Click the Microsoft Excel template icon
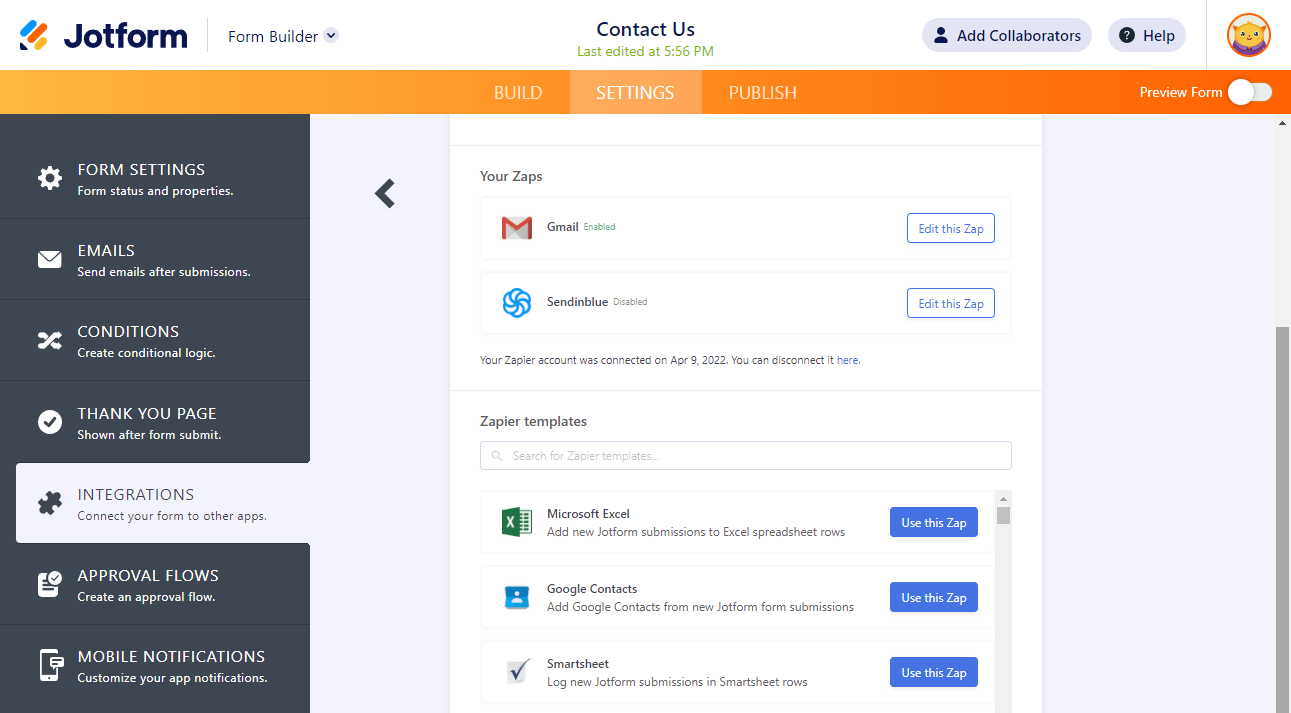The height and width of the screenshot is (713, 1291). click(516, 522)
